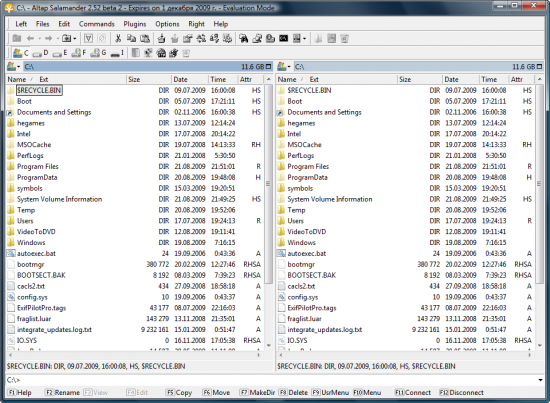Select VideoToDVD folder in right panel

pos(307,231)
